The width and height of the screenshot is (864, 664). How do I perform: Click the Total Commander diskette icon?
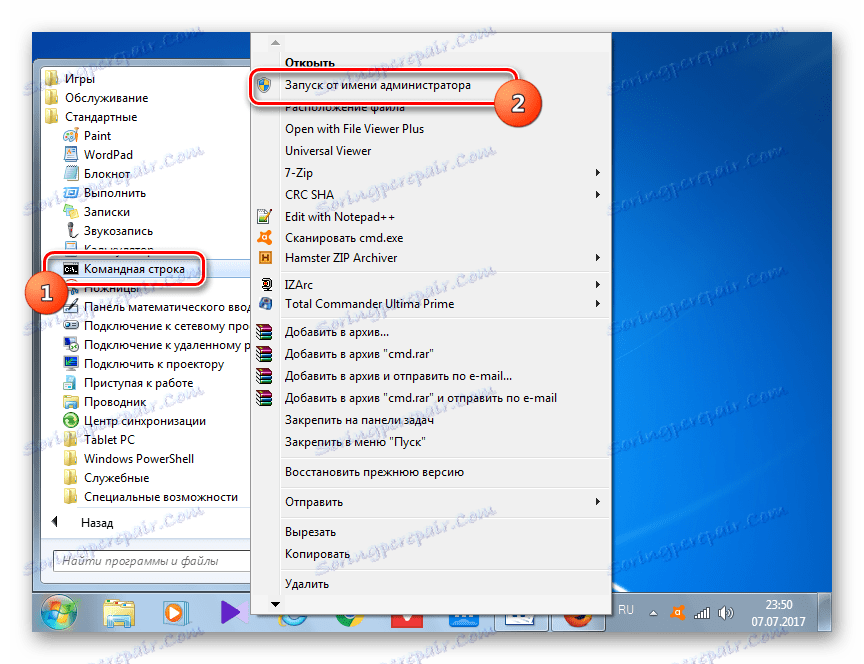click(266, 304)
